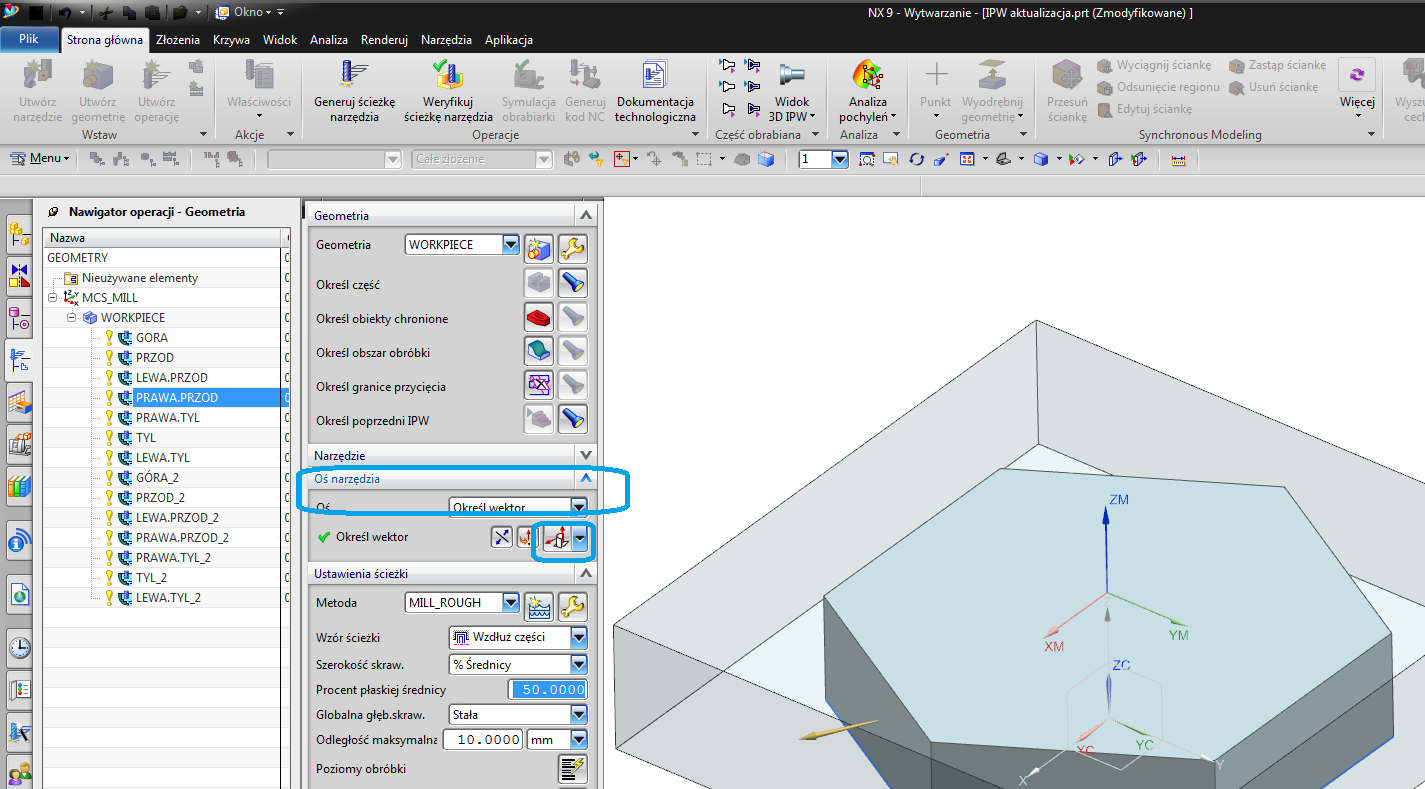
Task: Click edit wrench icon beside WORKPIECE
Action: coord(572,249)
